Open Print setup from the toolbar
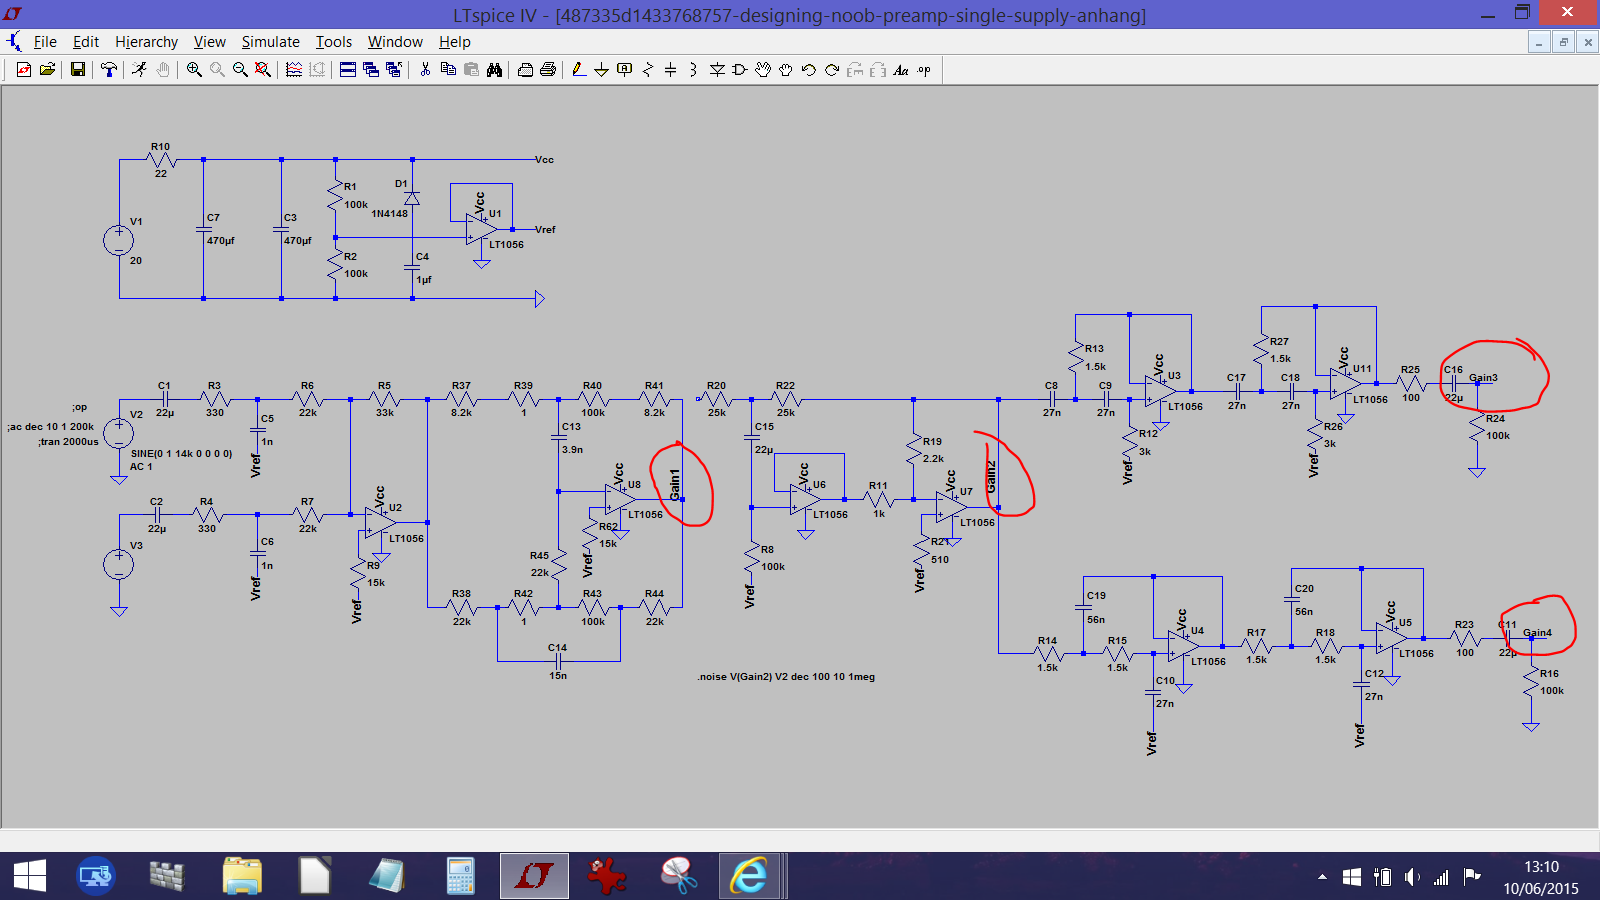1600x900 pixels. point(525,70)
